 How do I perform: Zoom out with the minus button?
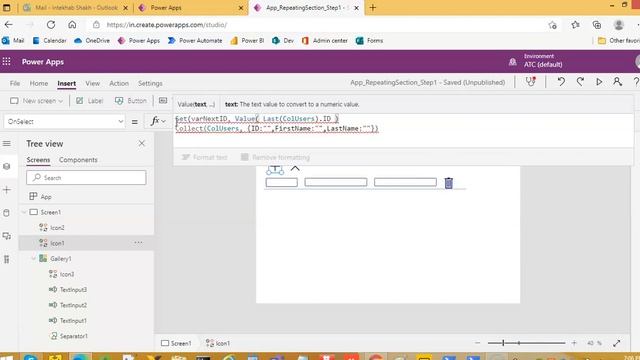coord(478,343)
